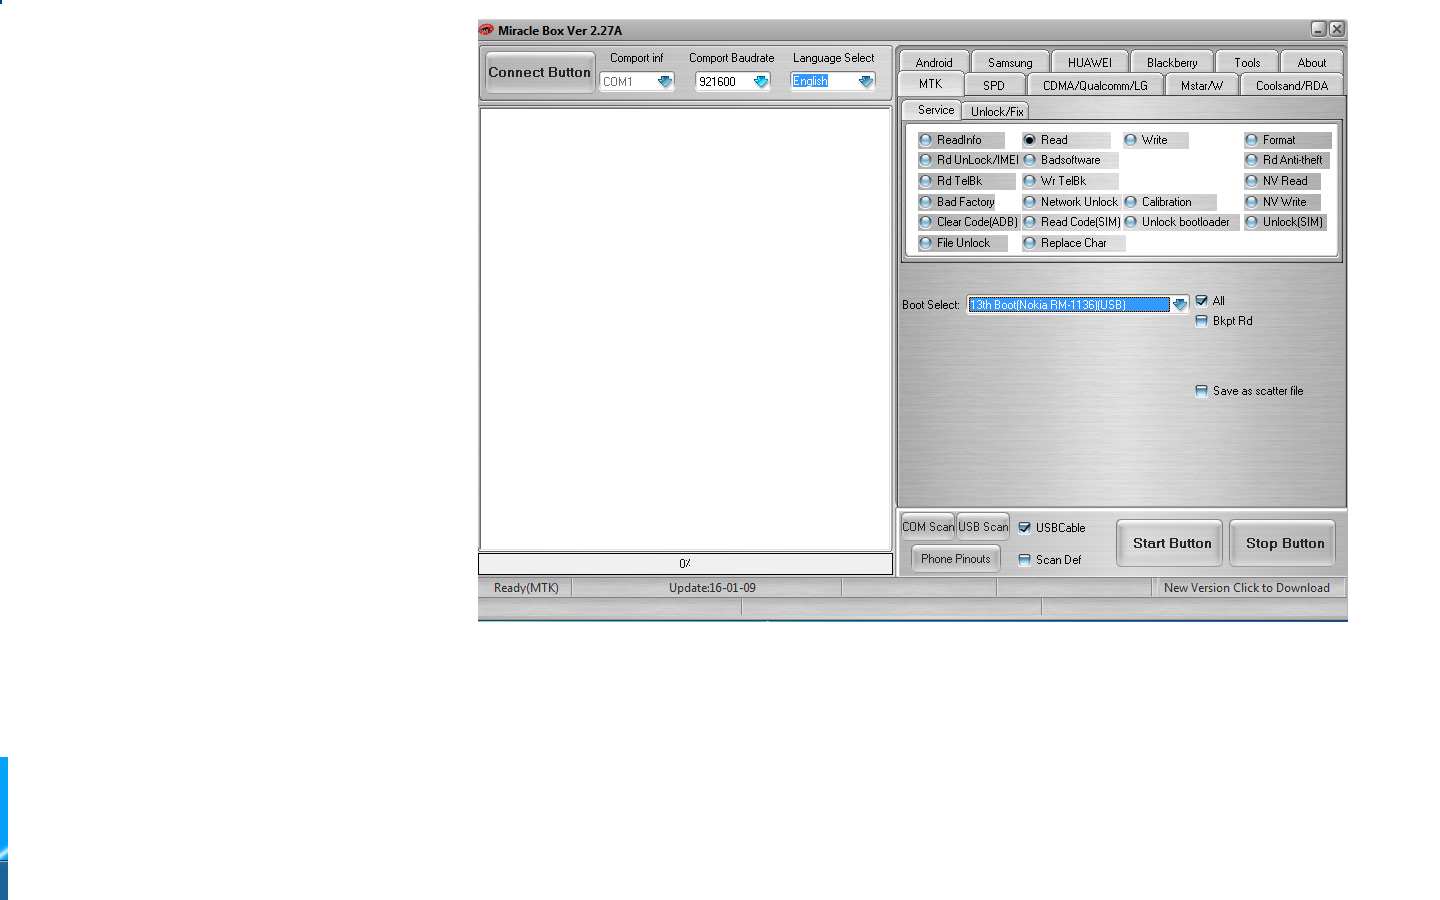Image resolution: width=1440 pixels, height=900 pixels.
Task: Open the About tab
Action: tap(1312, 62)
